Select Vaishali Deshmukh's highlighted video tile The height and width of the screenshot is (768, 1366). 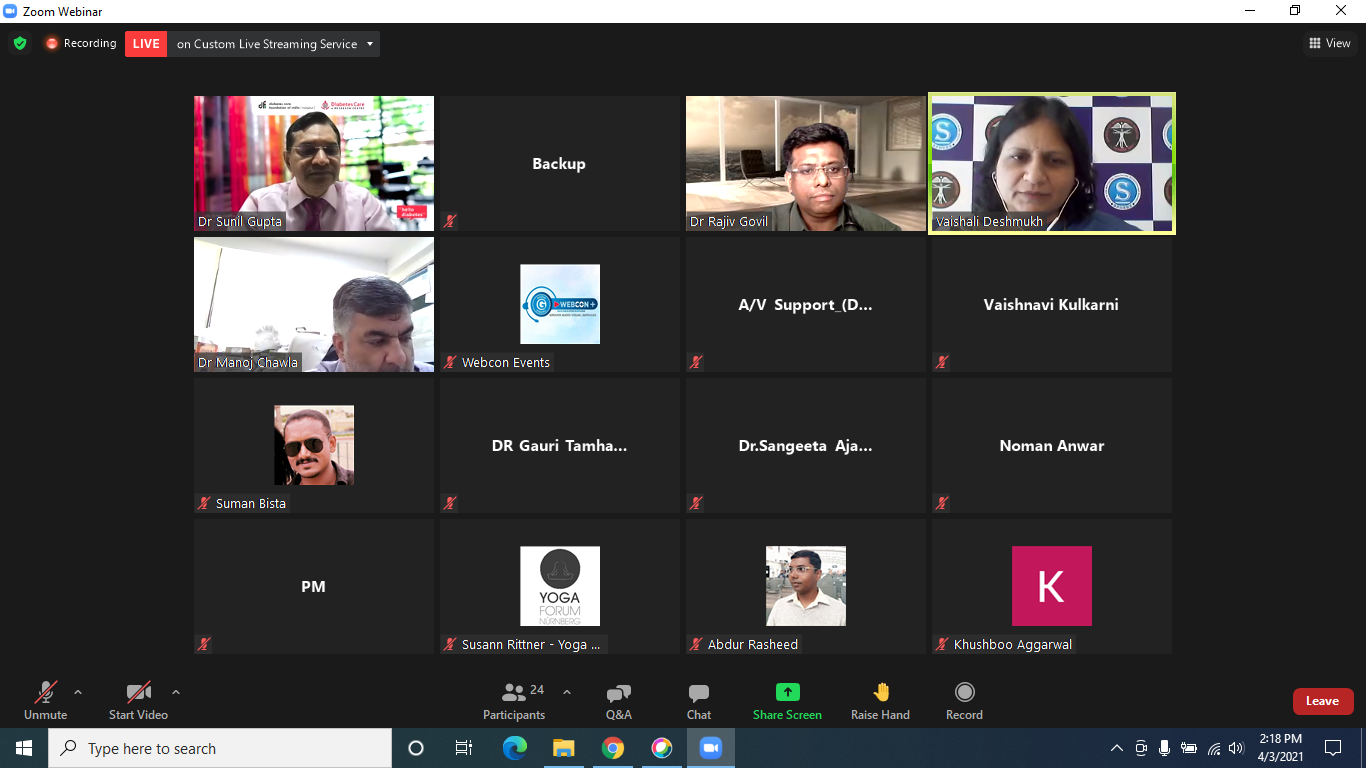pos(1052,164)
